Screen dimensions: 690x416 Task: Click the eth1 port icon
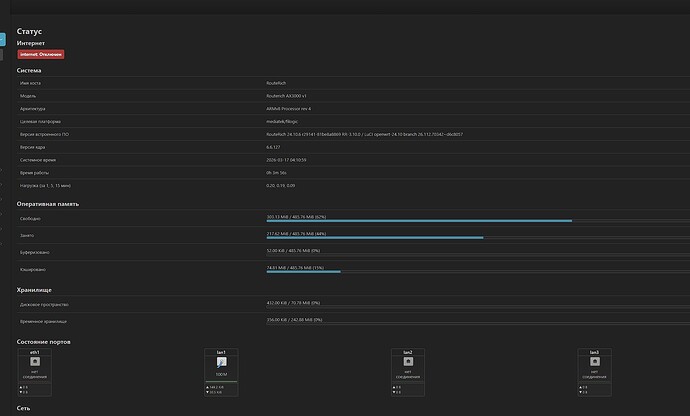click(35, 361)
